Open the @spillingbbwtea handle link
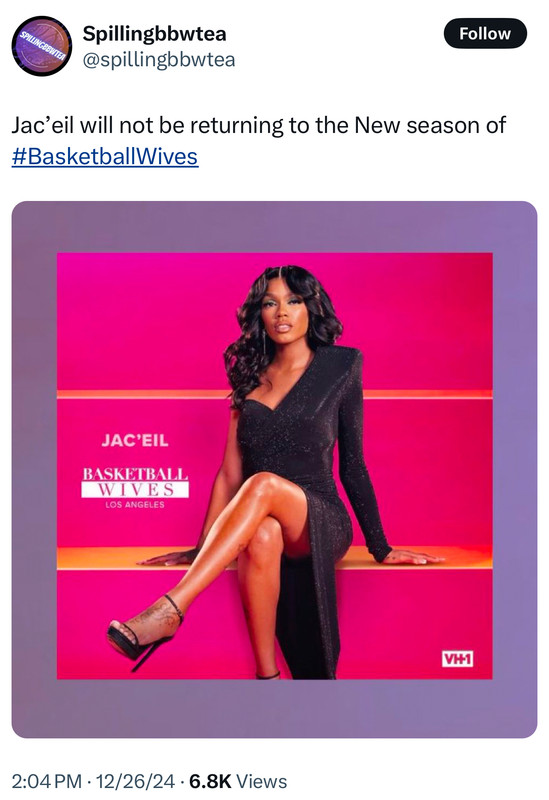This screenshot has height=800, width=549. click(x=159, y=60)
